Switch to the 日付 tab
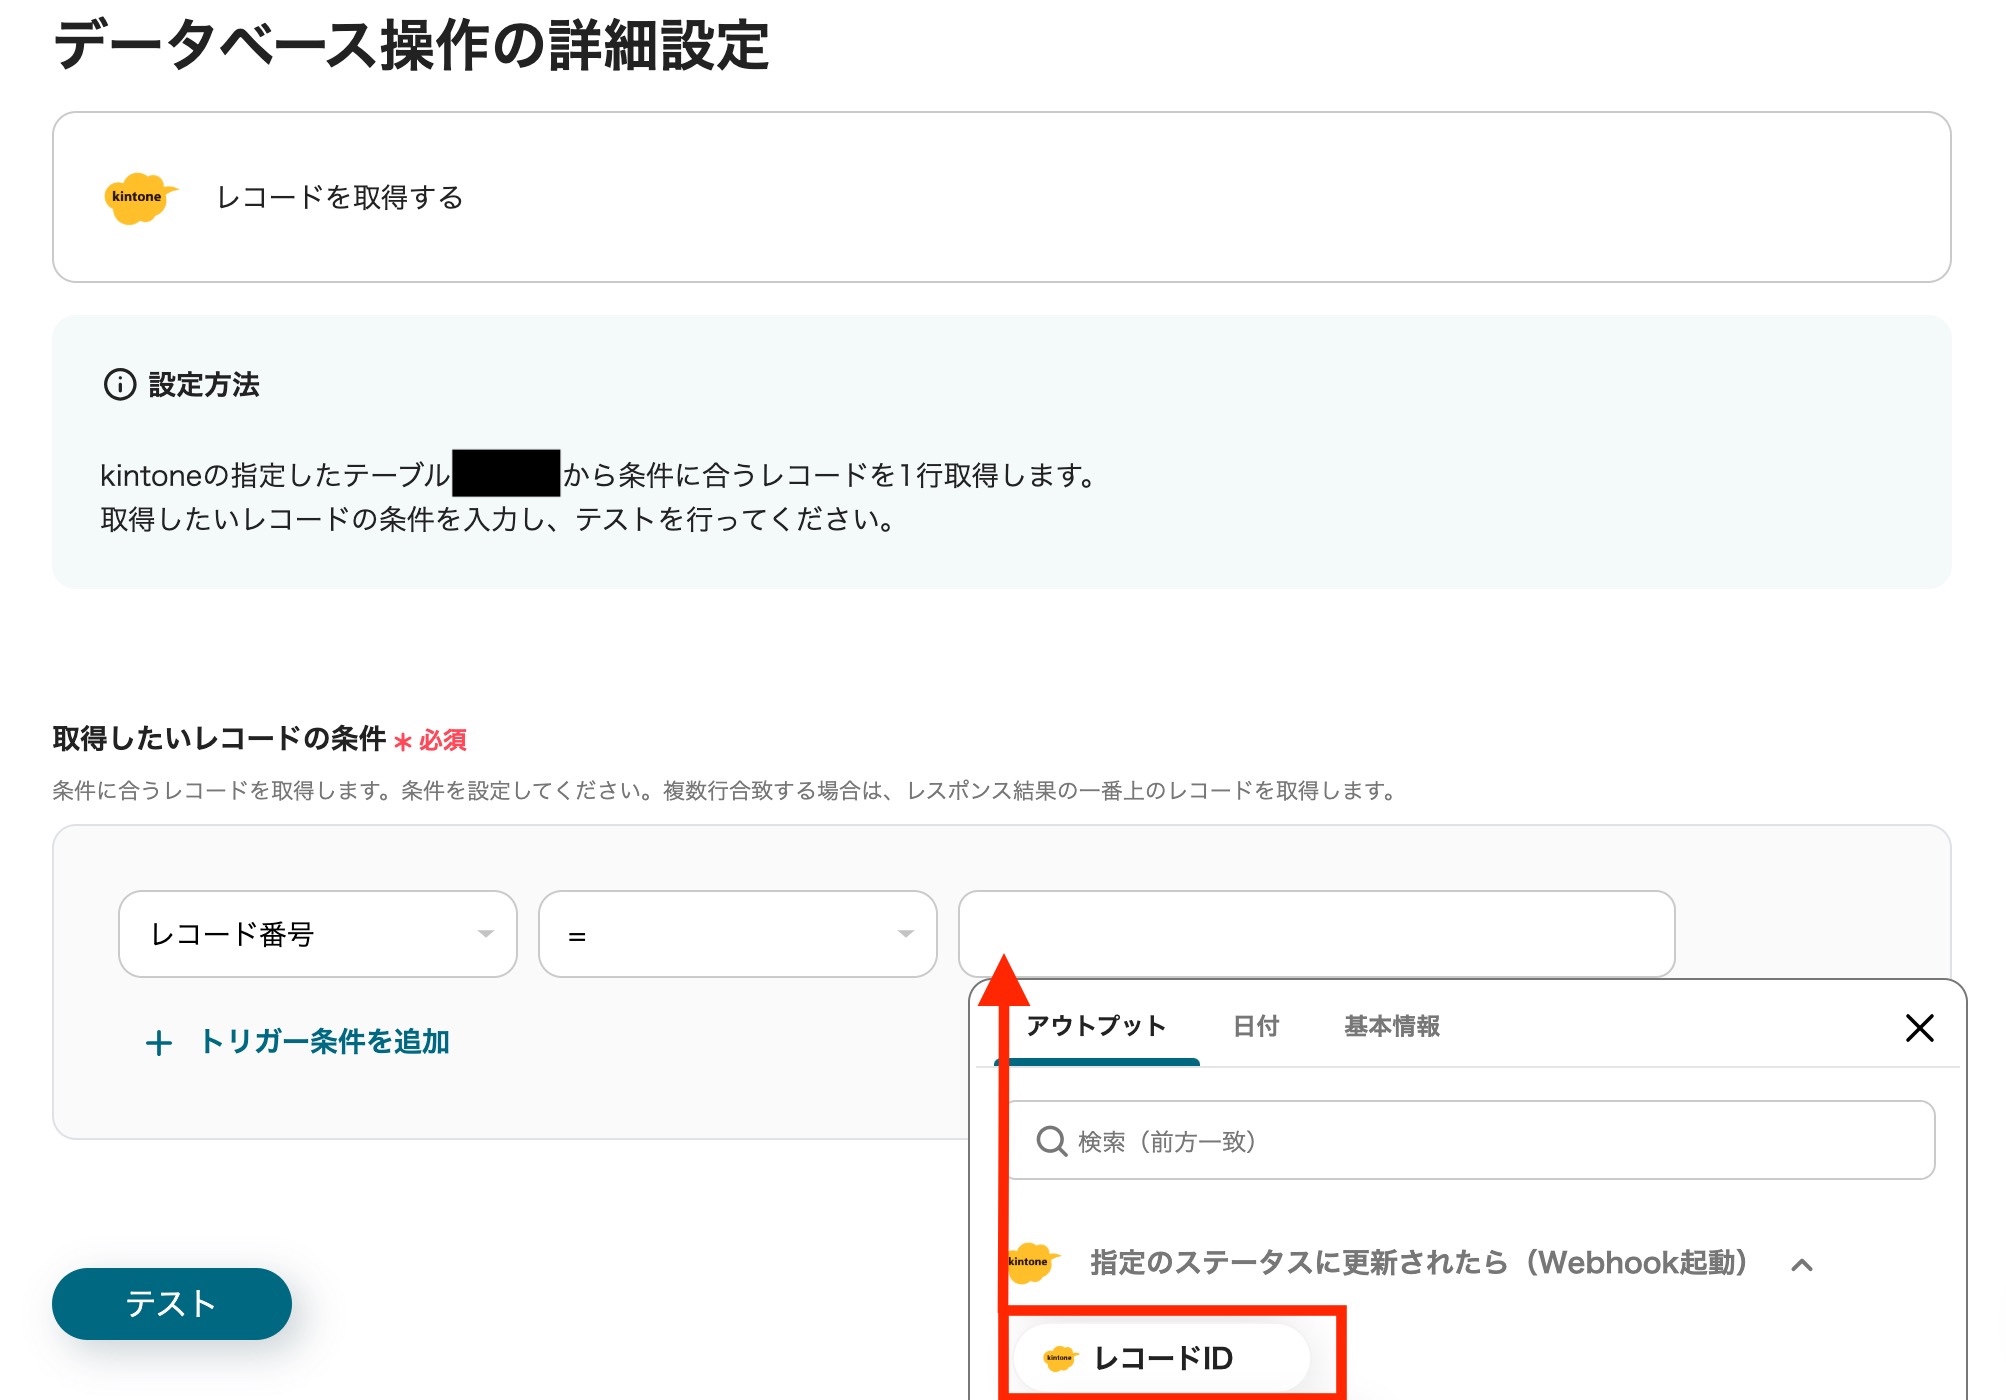This screenshot has height=1400, width=2006. click(1256, 1026)
